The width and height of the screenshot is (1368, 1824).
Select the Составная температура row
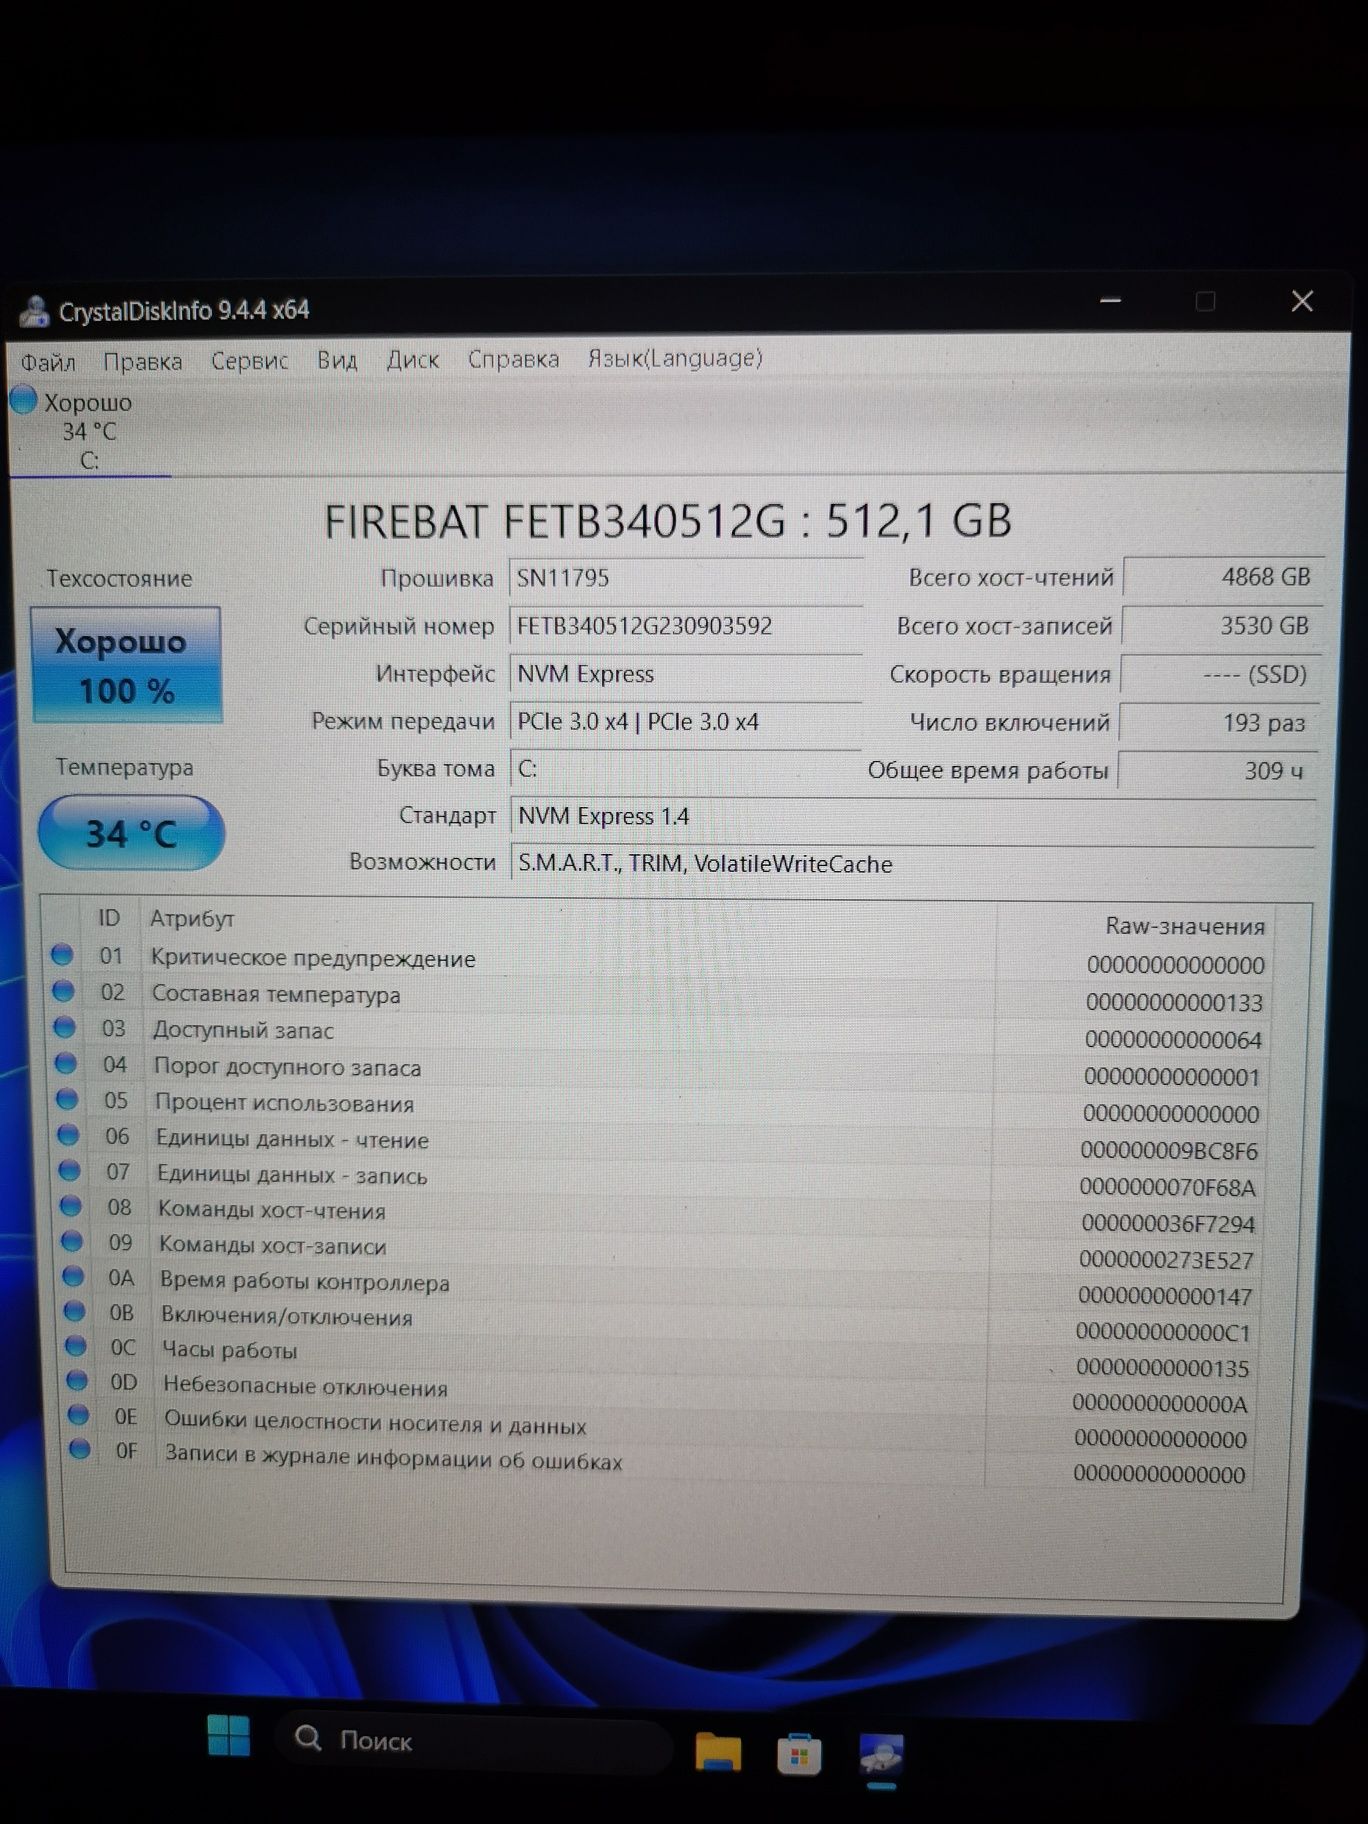[x=660, y=997]
